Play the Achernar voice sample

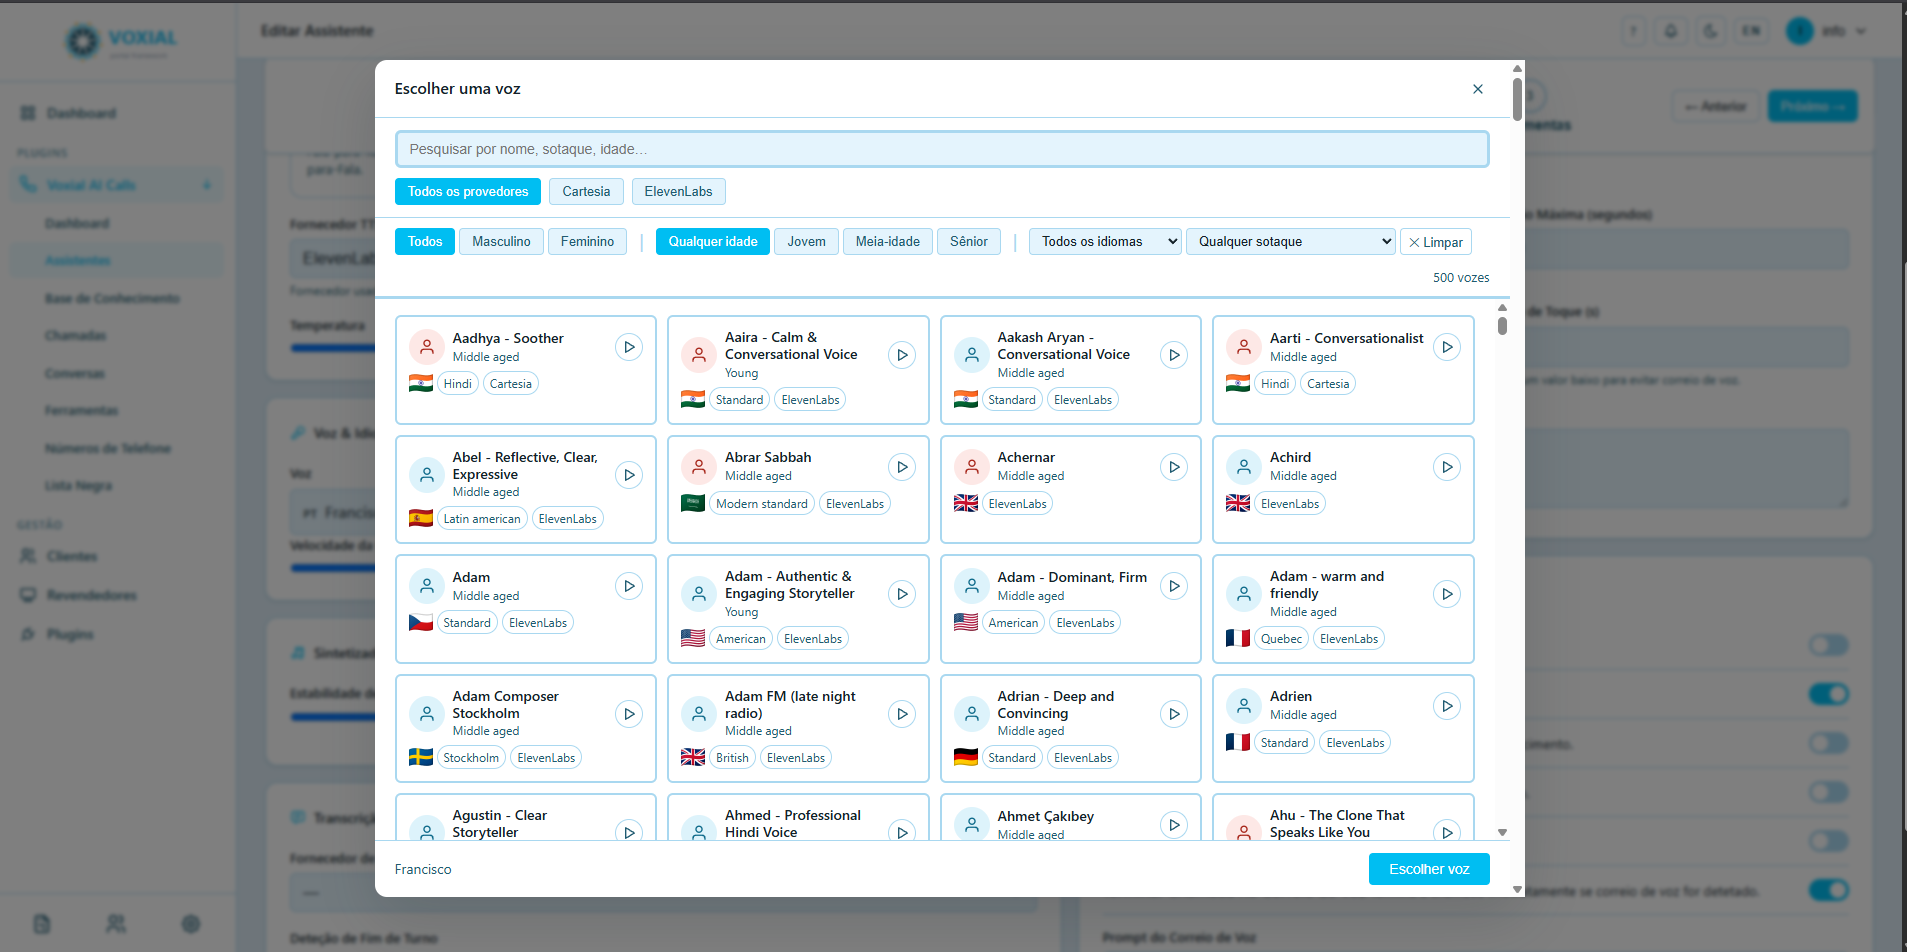tap(1174, 467)
